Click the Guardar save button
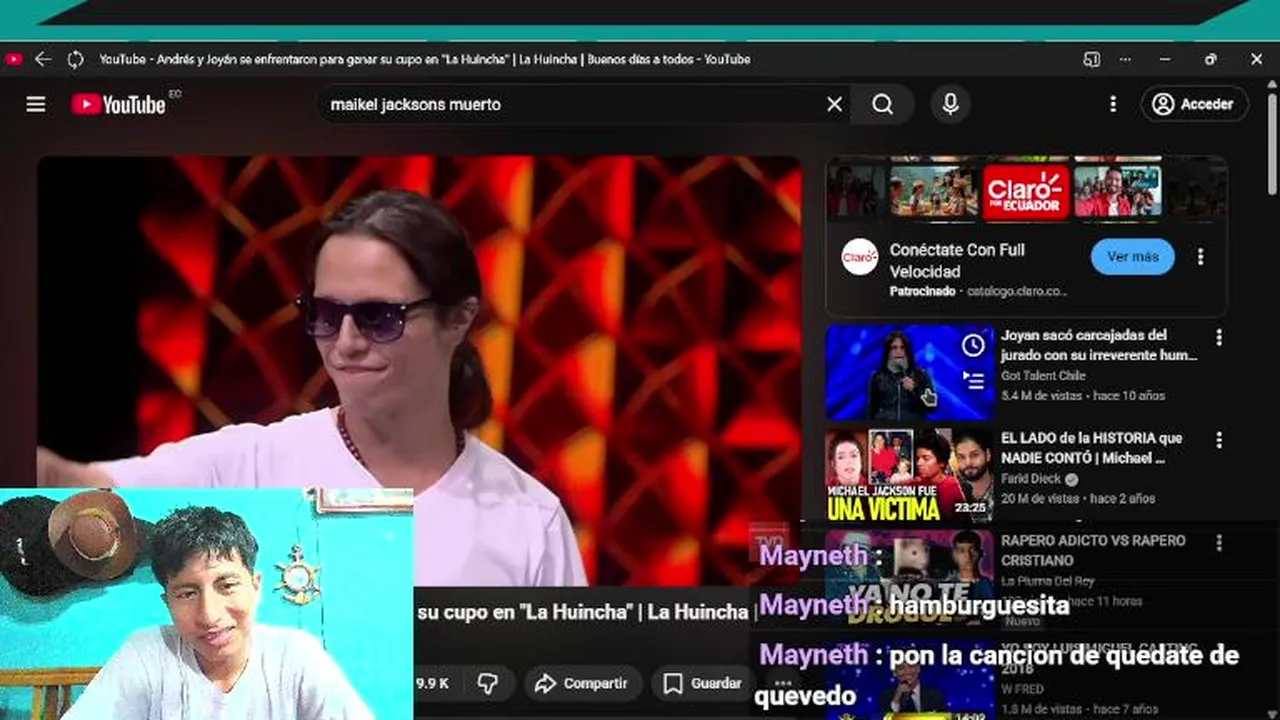This screenshot has width=1280, height=720. (x=703, y=683)
